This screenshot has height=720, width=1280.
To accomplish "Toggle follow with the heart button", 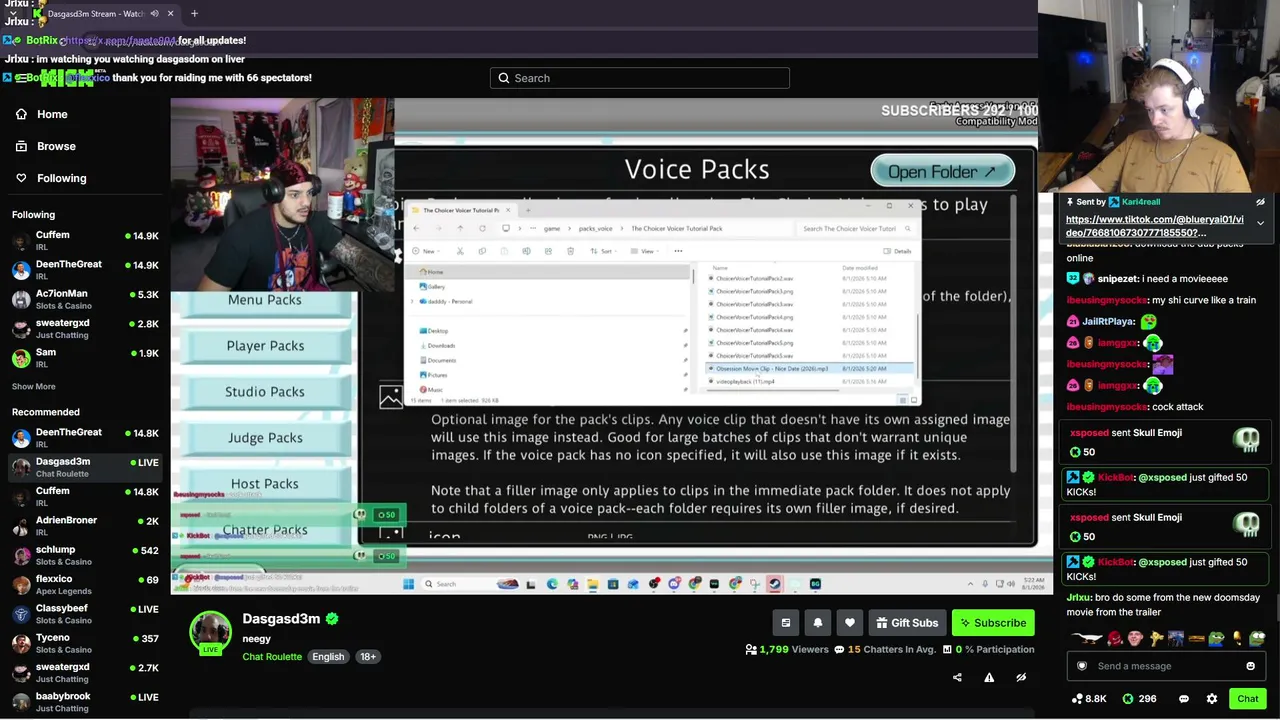I will (x=850, y=623).
